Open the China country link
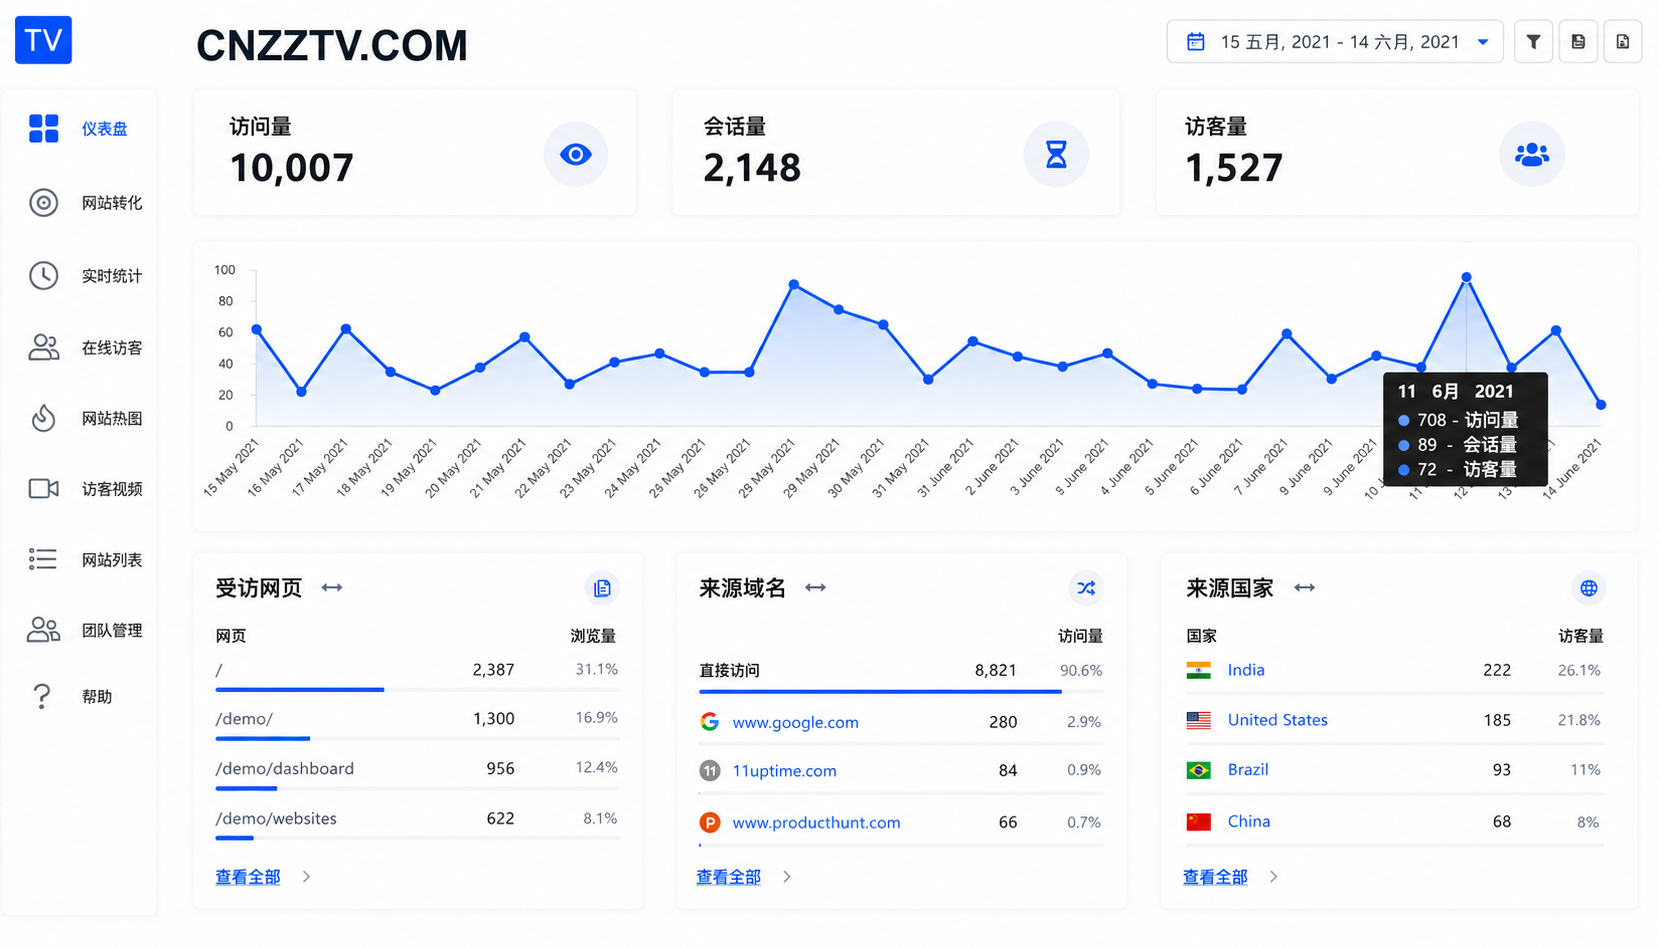1659x948 pixels. [x=1249, y=821]
